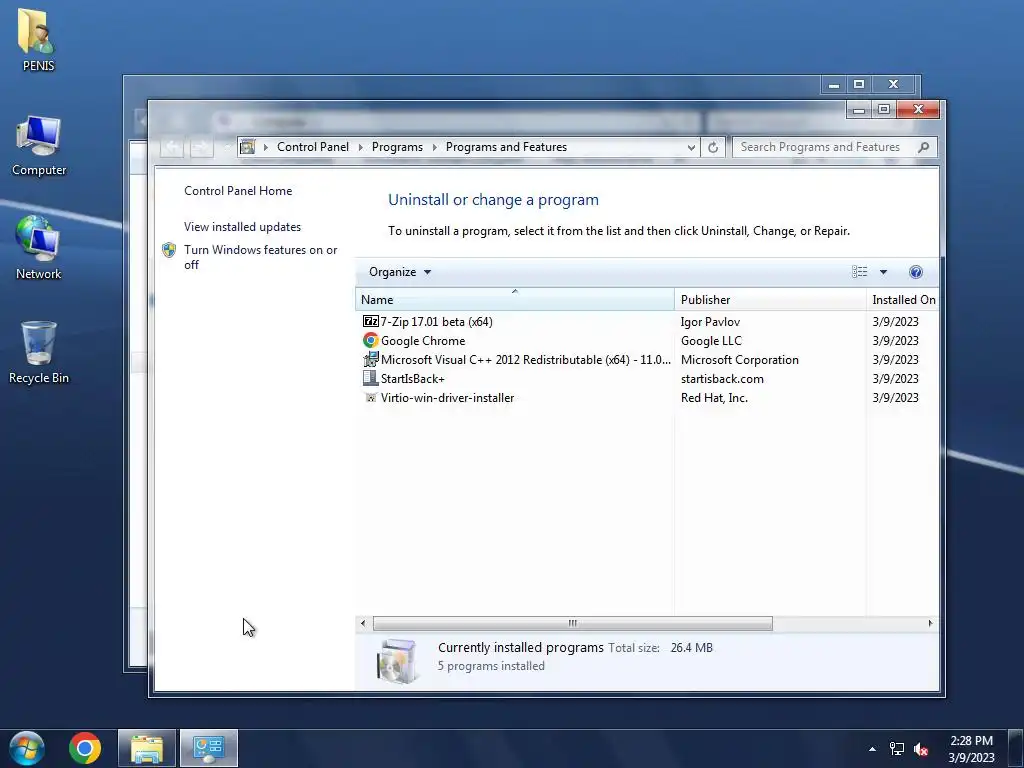Screen dimensions: 1024x768
Task: Click the Programs breadcrumb
Action: pyautogui.click(x=397, y=147)
